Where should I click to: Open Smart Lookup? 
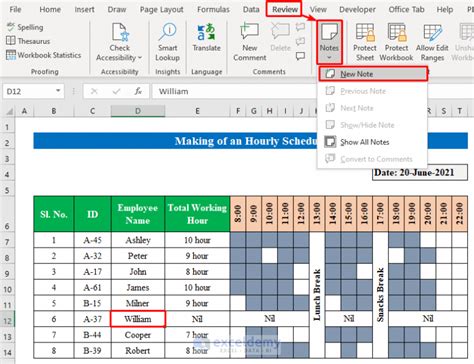[x=167, y=42]
